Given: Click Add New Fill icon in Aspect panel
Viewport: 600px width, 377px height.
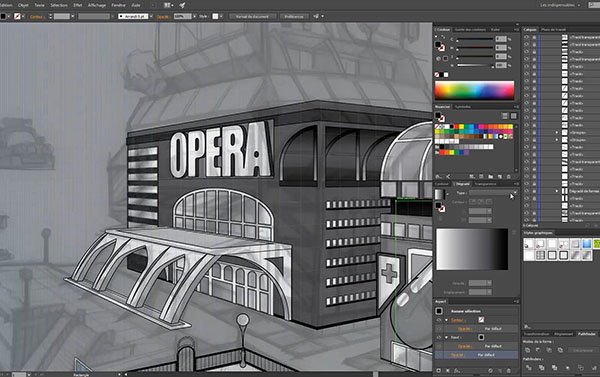Looking at the screenshot, I should tap(448, 370).
